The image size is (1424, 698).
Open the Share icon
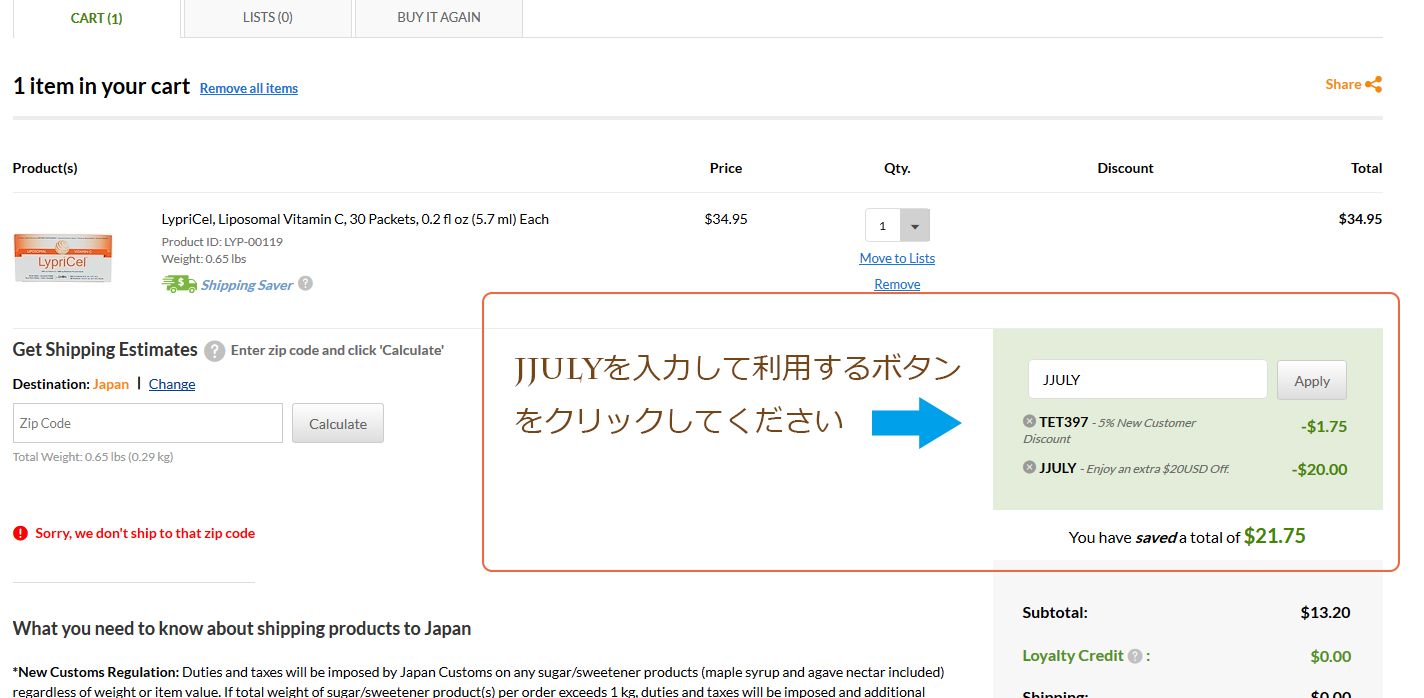click(x=1373, y=84)
